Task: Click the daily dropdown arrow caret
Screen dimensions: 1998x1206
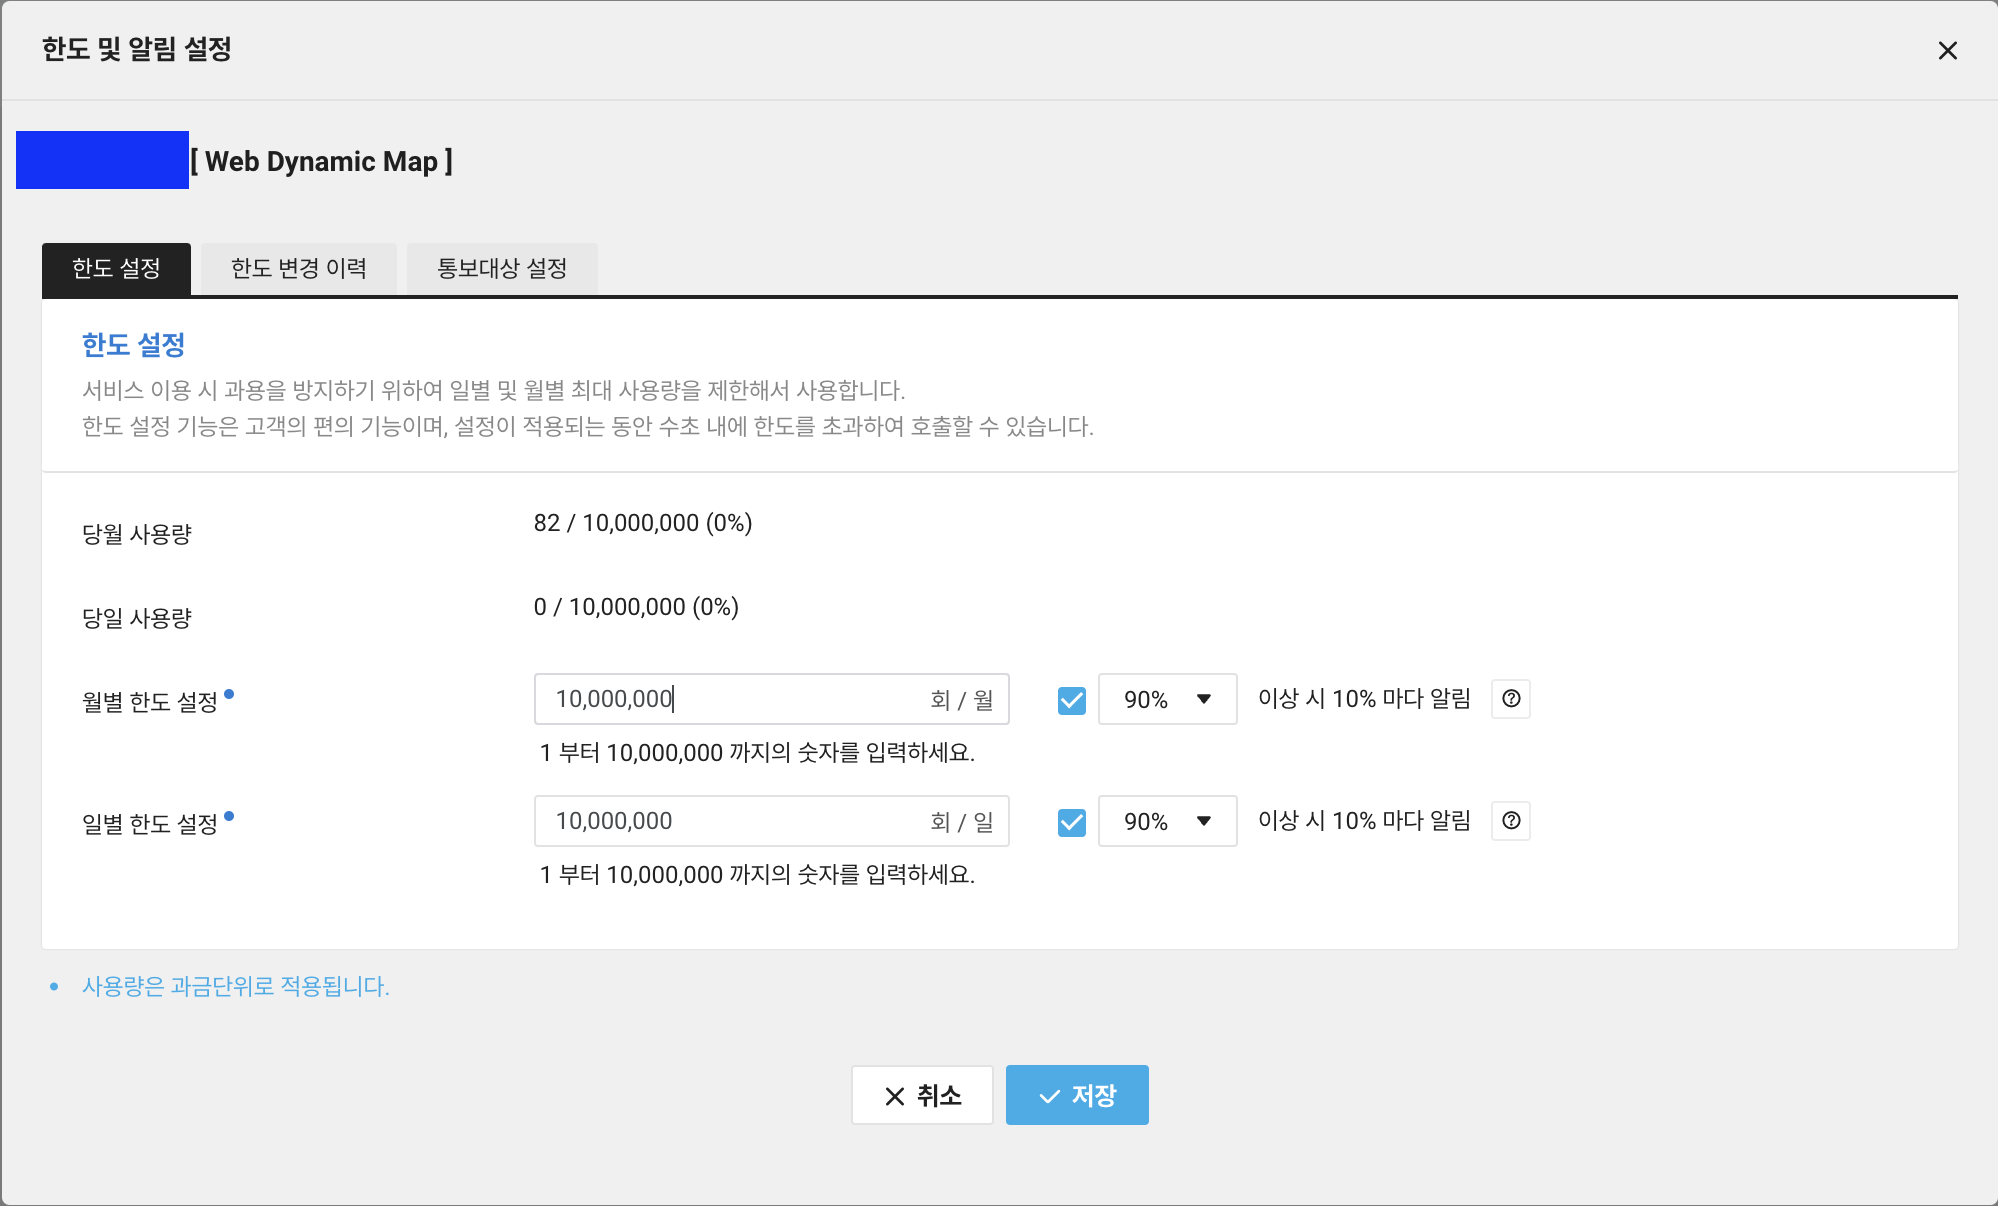Action: pyautogui.click(x=1204, y=821)
